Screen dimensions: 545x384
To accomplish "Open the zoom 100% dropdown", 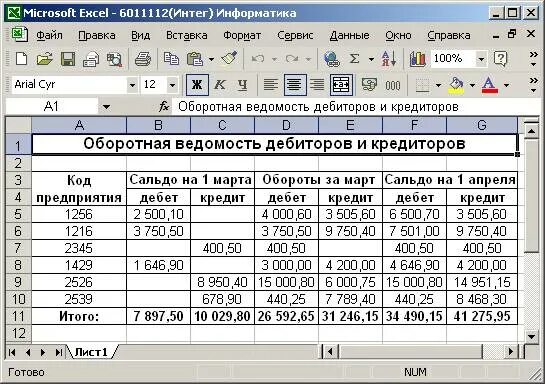I will pyautogui.click(x=481, y=59).
